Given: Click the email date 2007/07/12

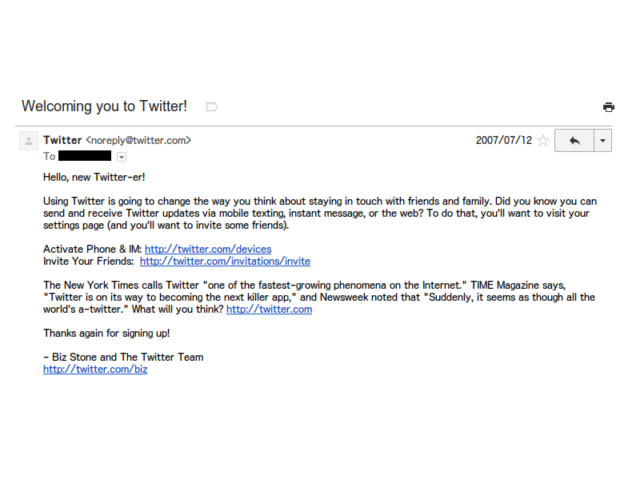Looking at the screenshot, I should click(x=504, y=140).
